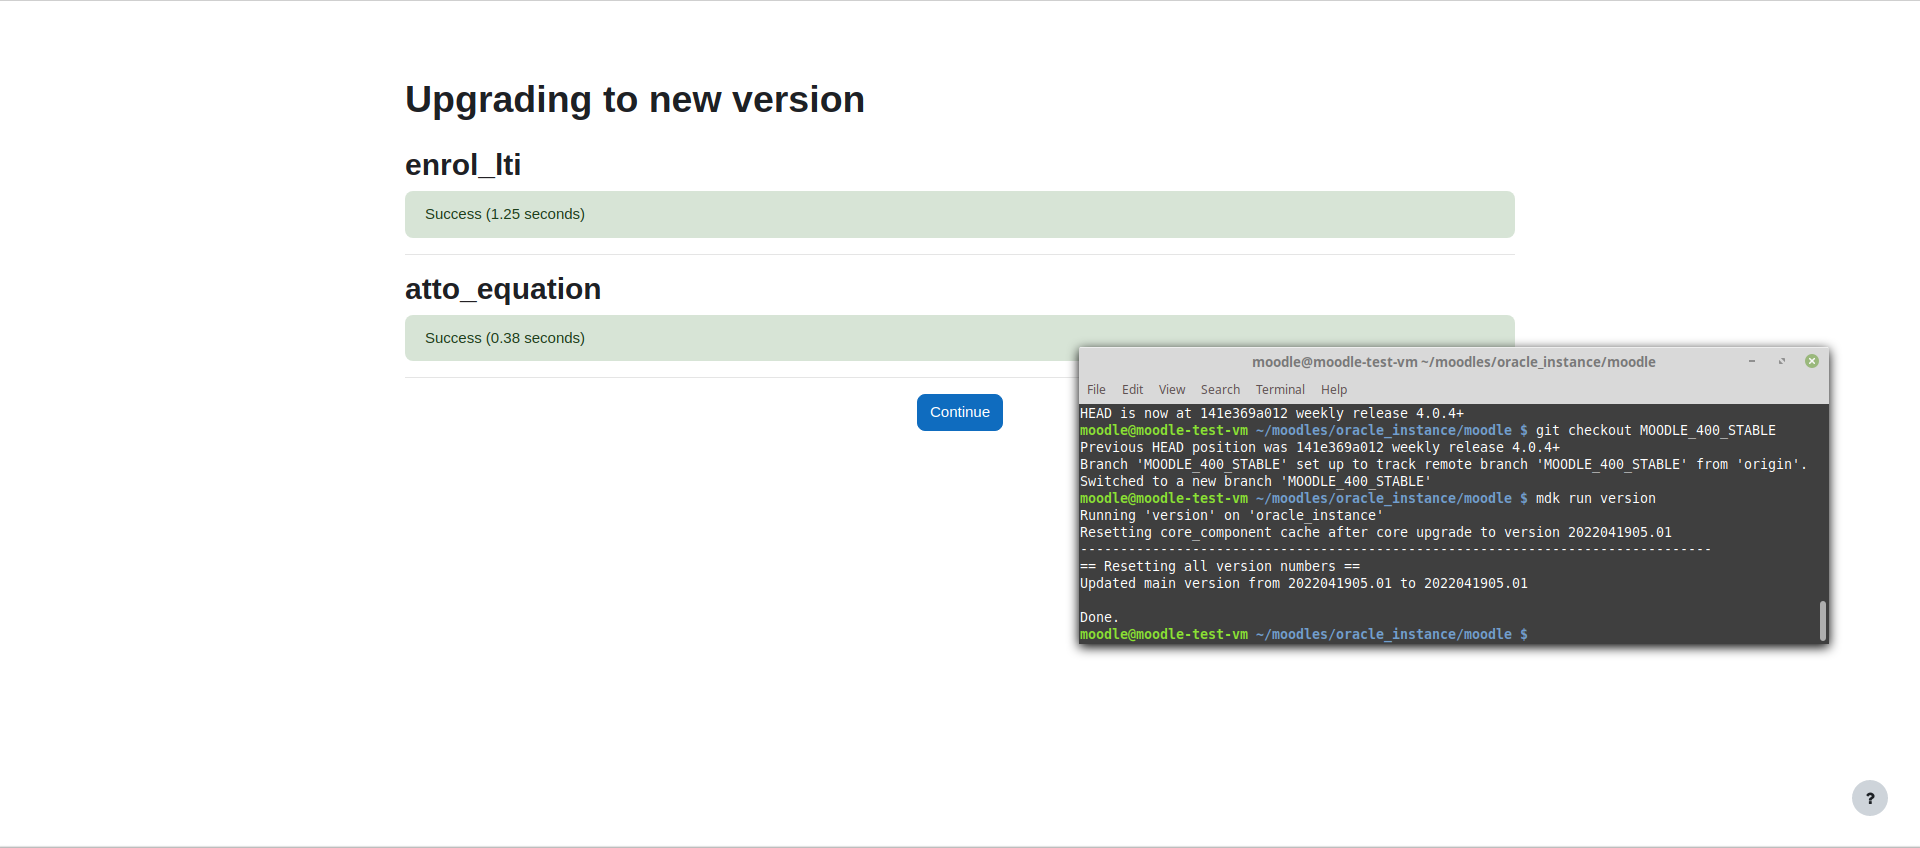Click the enrol_lti heading
This screenshot has width=1920, height=848.
tap(463, 165)
